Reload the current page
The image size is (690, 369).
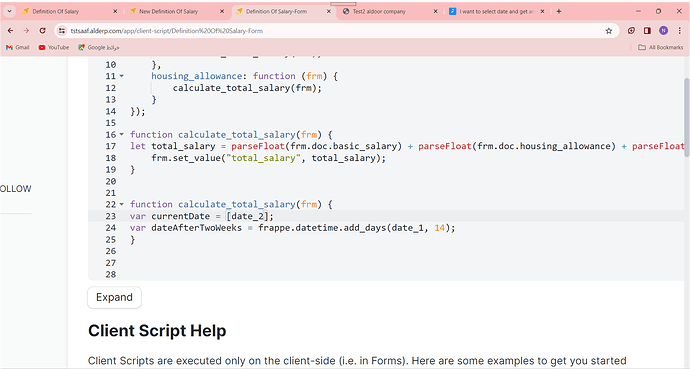(x=42, y=31)
